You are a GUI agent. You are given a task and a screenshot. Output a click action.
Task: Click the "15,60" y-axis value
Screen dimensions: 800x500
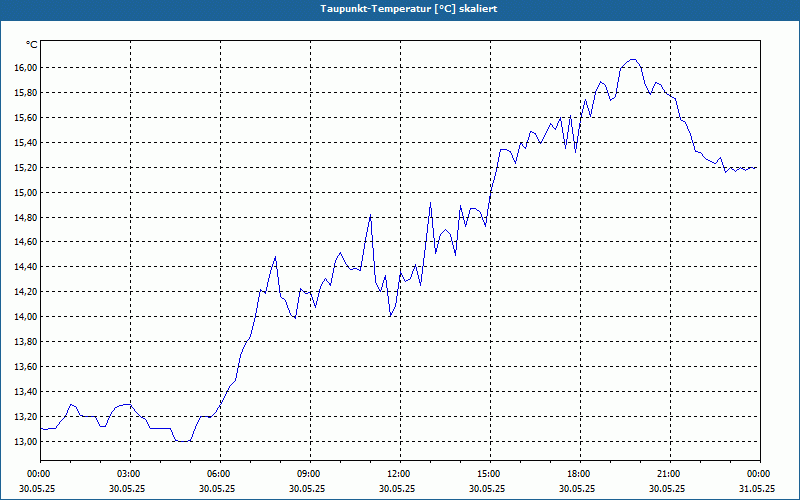(x=25, y=118)
